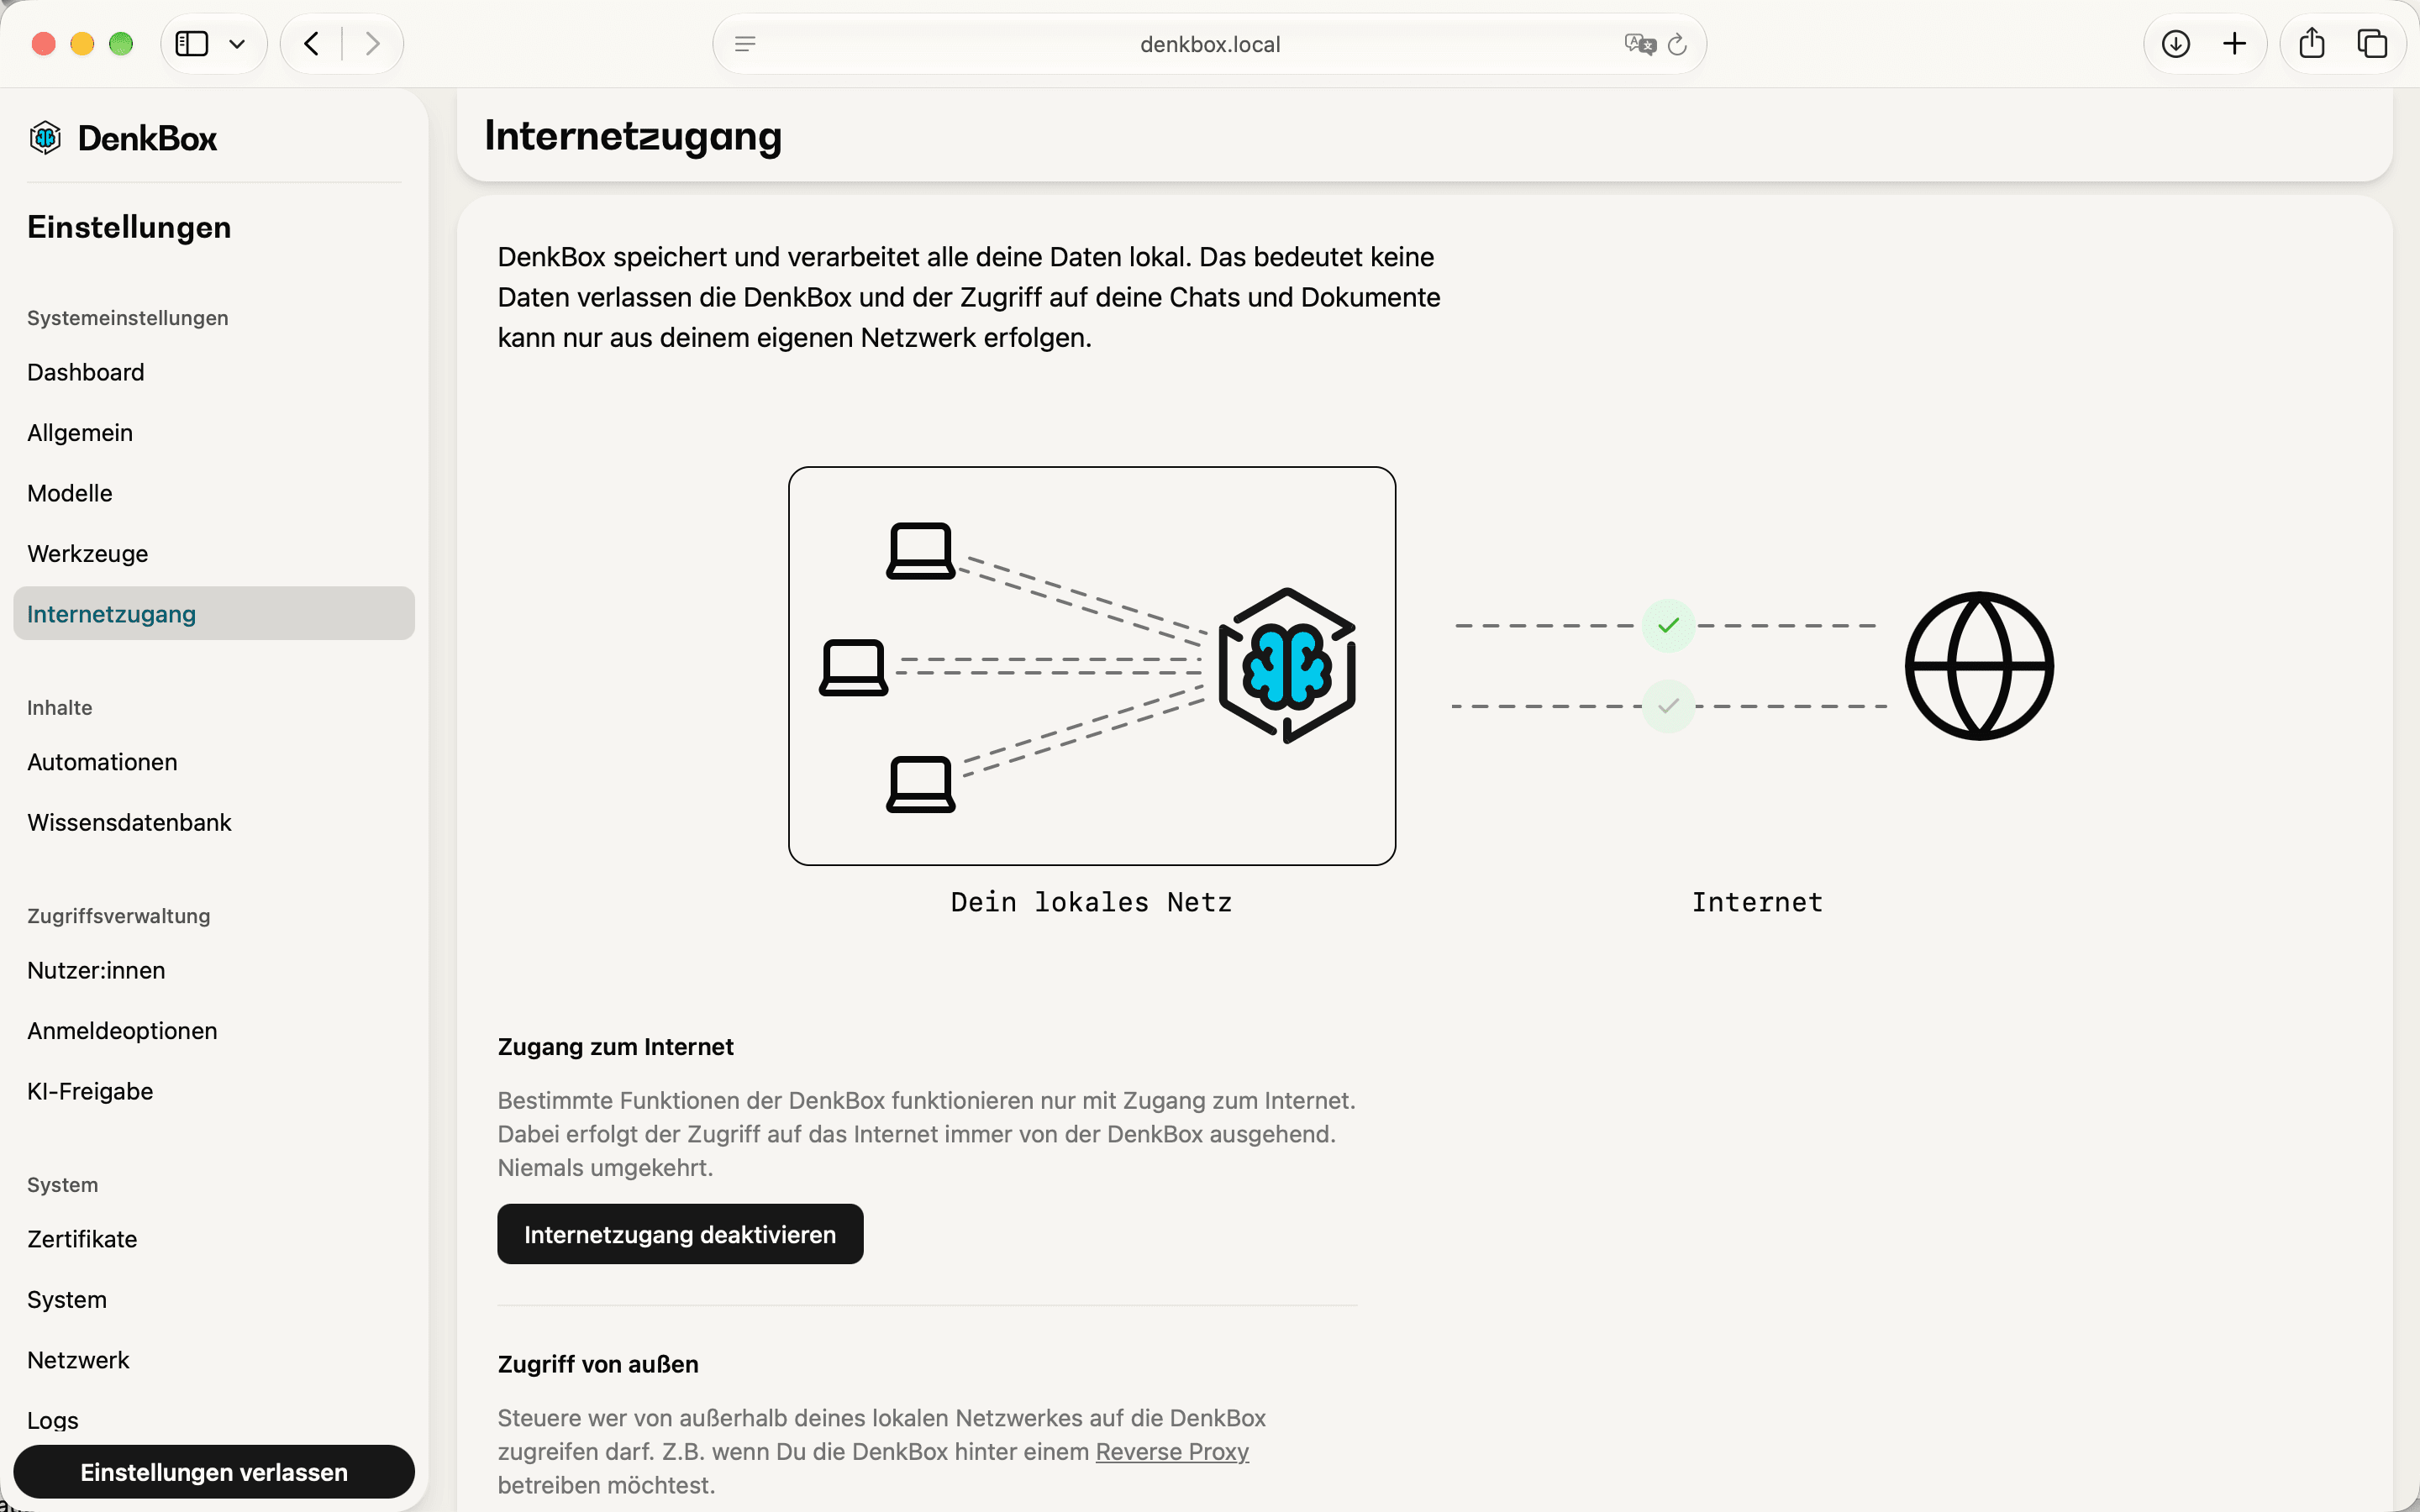
Task: Show downloads with the download icon
Action: (x=2176, y=44)
